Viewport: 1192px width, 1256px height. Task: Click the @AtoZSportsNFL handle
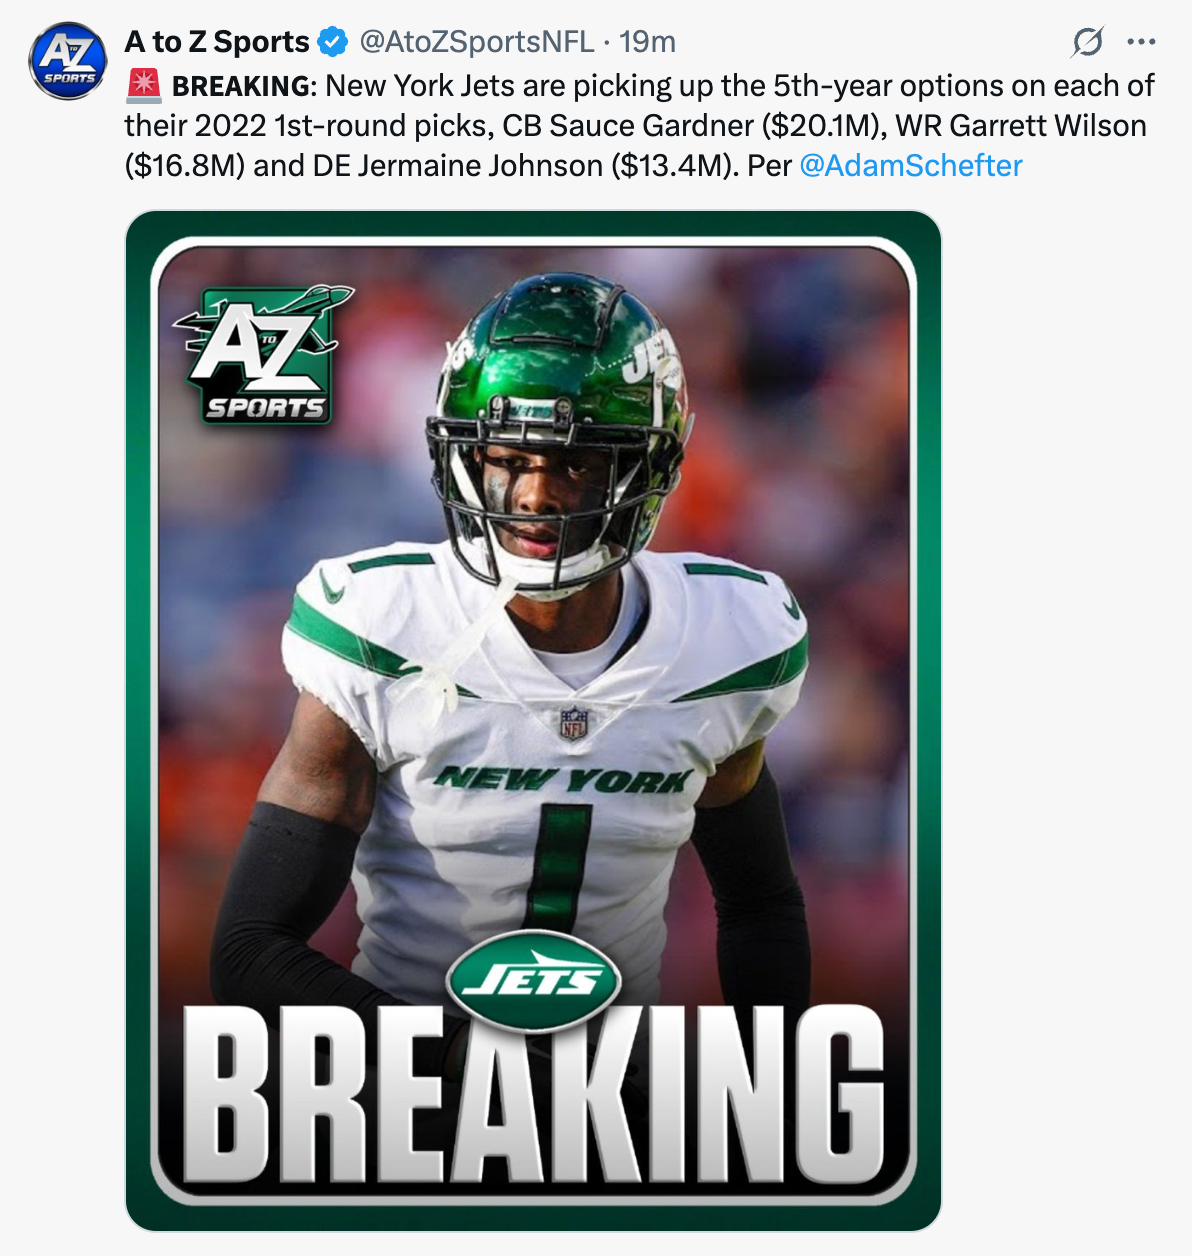tap(476, 42)
